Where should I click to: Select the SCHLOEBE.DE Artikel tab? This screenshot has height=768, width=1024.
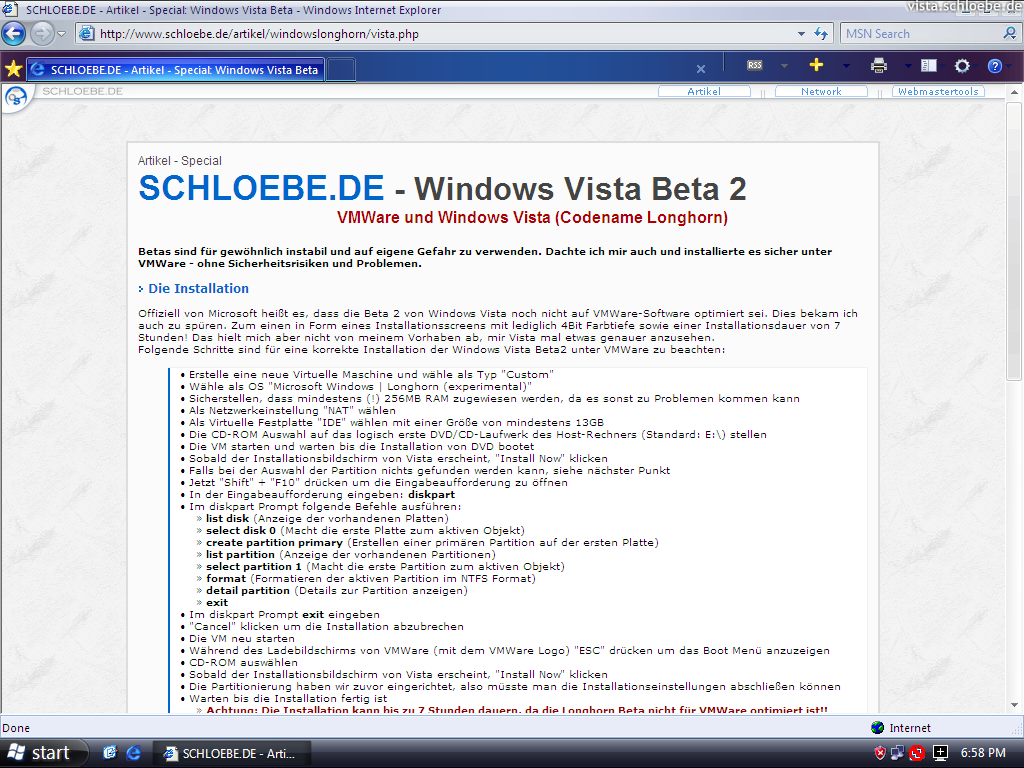point(175,70)
